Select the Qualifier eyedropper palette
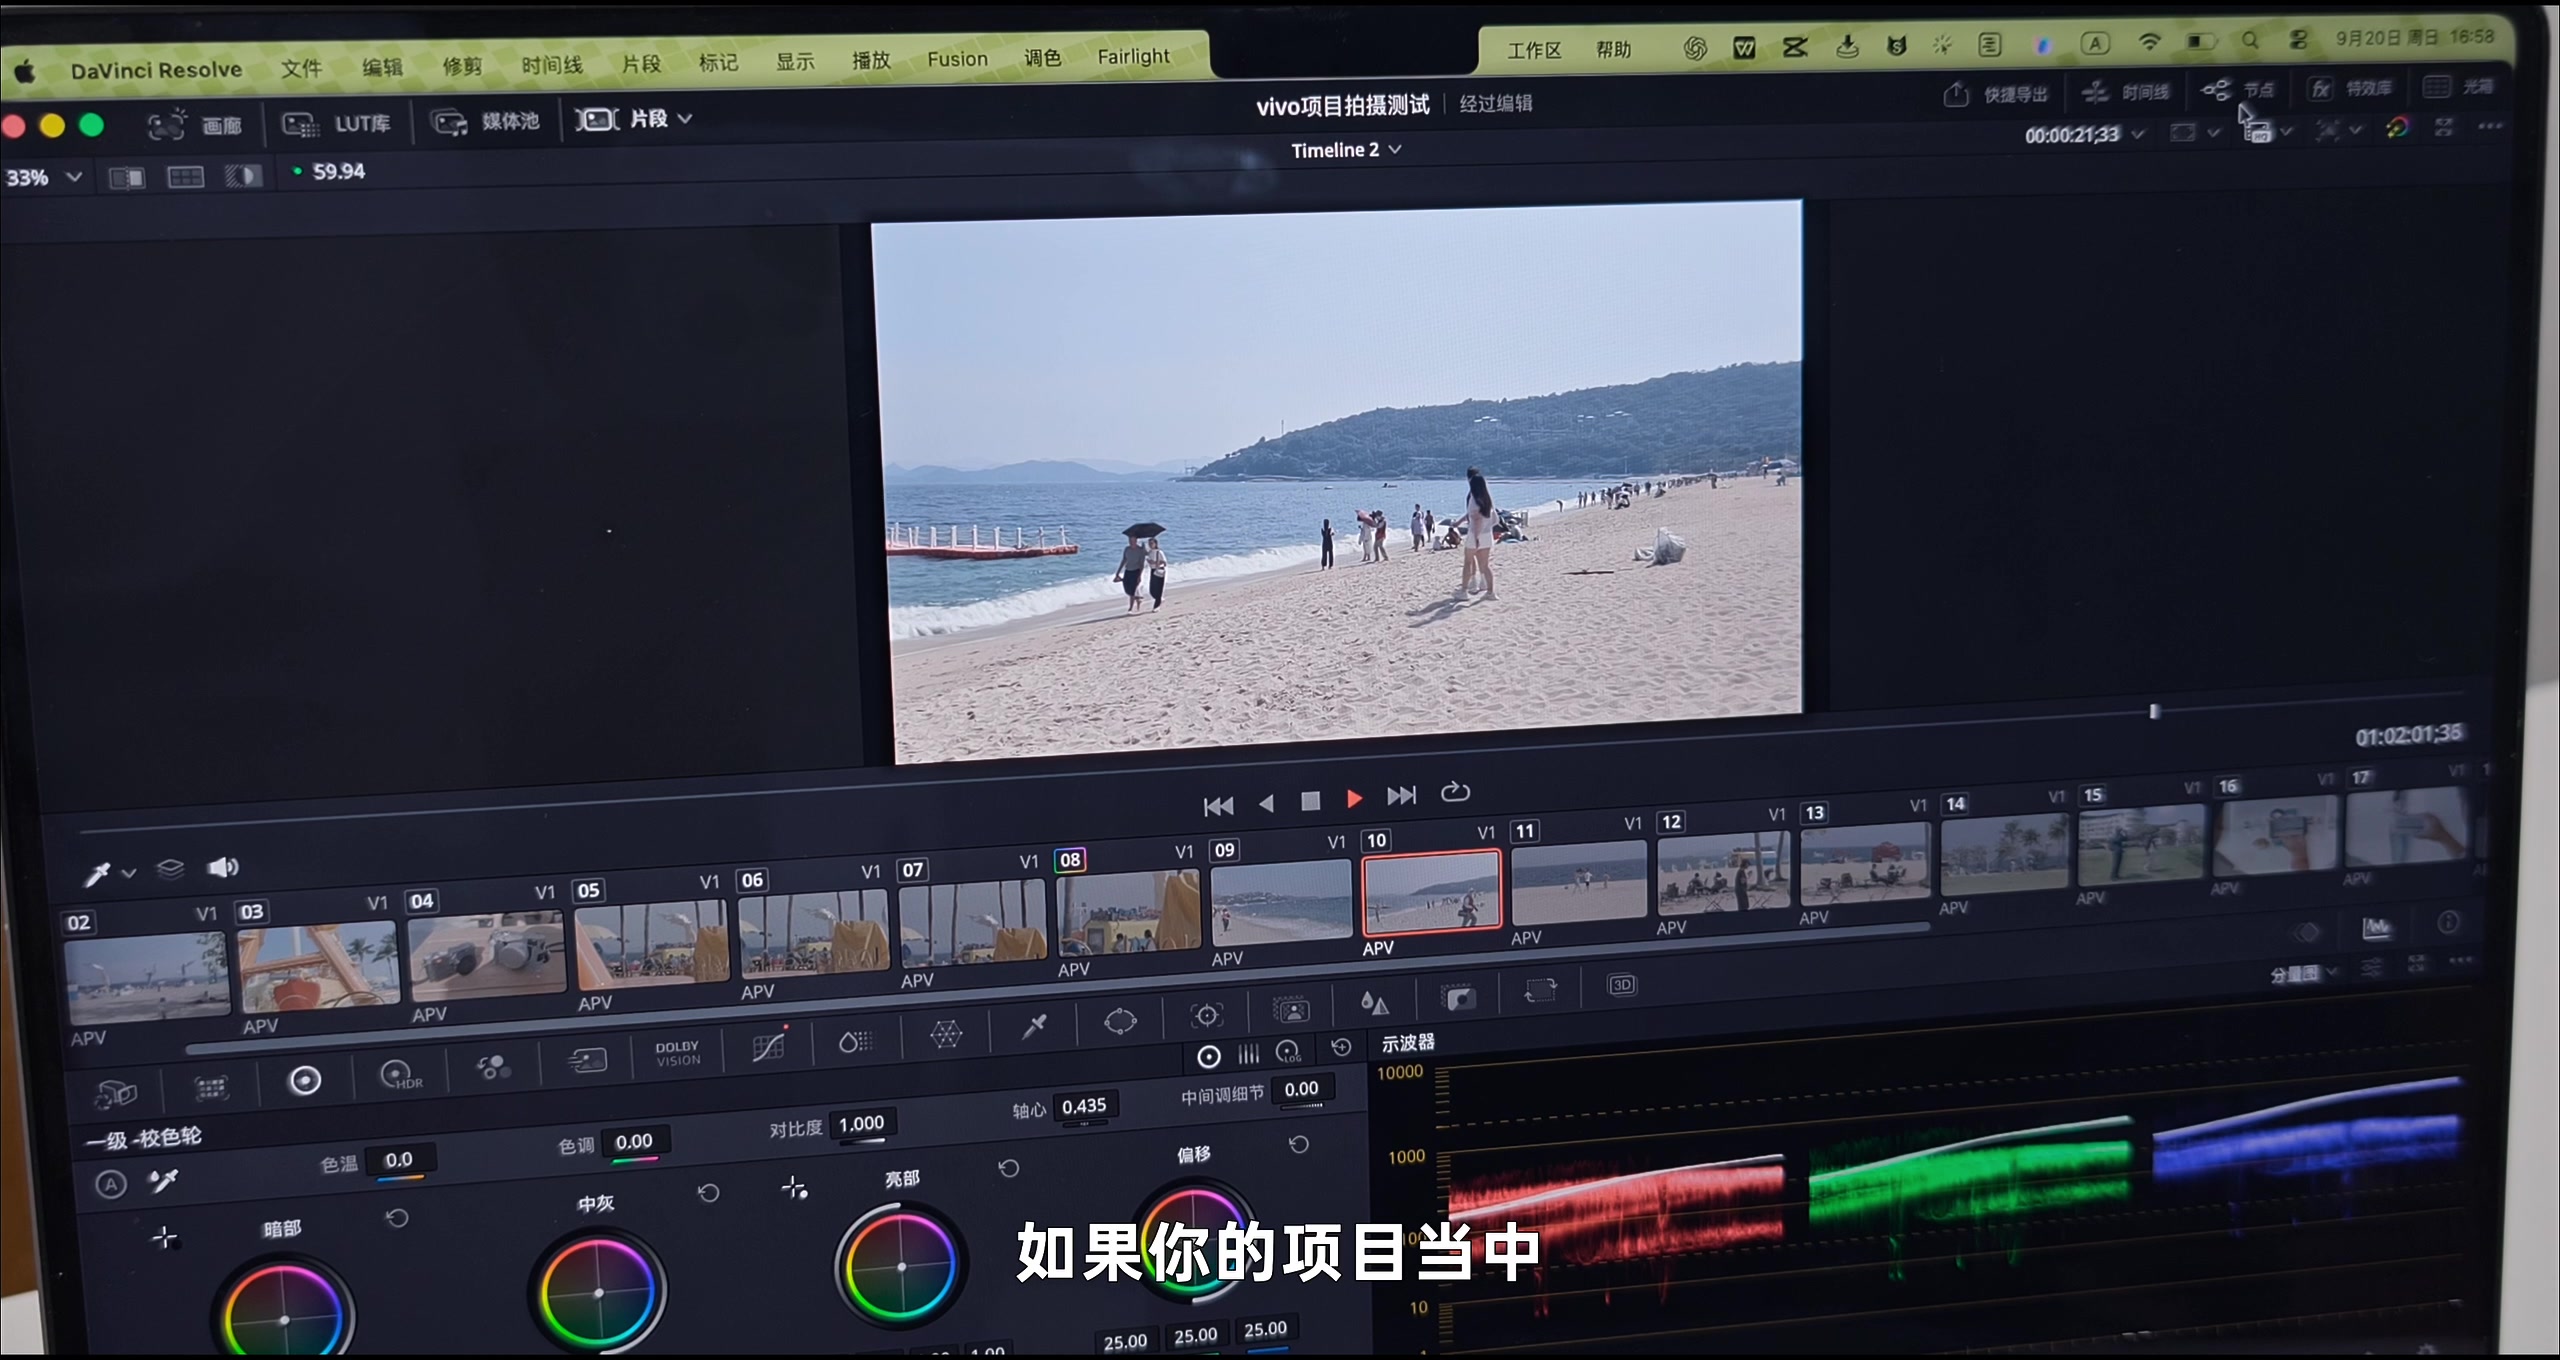Screen dimensions: 2560x1360 (1034, 1025)
